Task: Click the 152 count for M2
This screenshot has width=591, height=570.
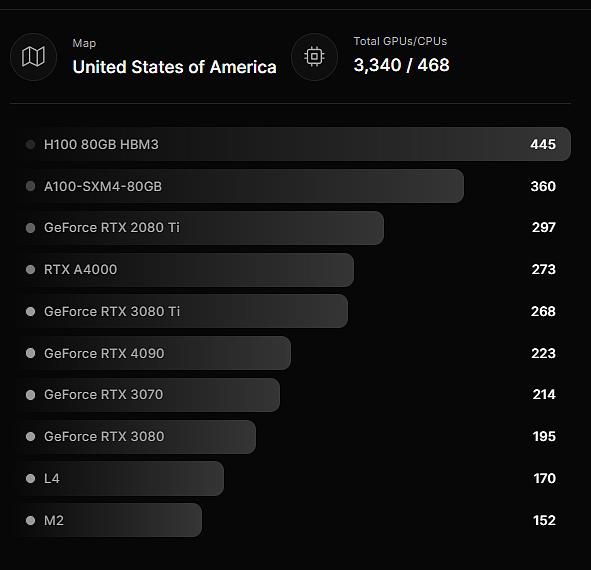Action: tap(545, 521)
